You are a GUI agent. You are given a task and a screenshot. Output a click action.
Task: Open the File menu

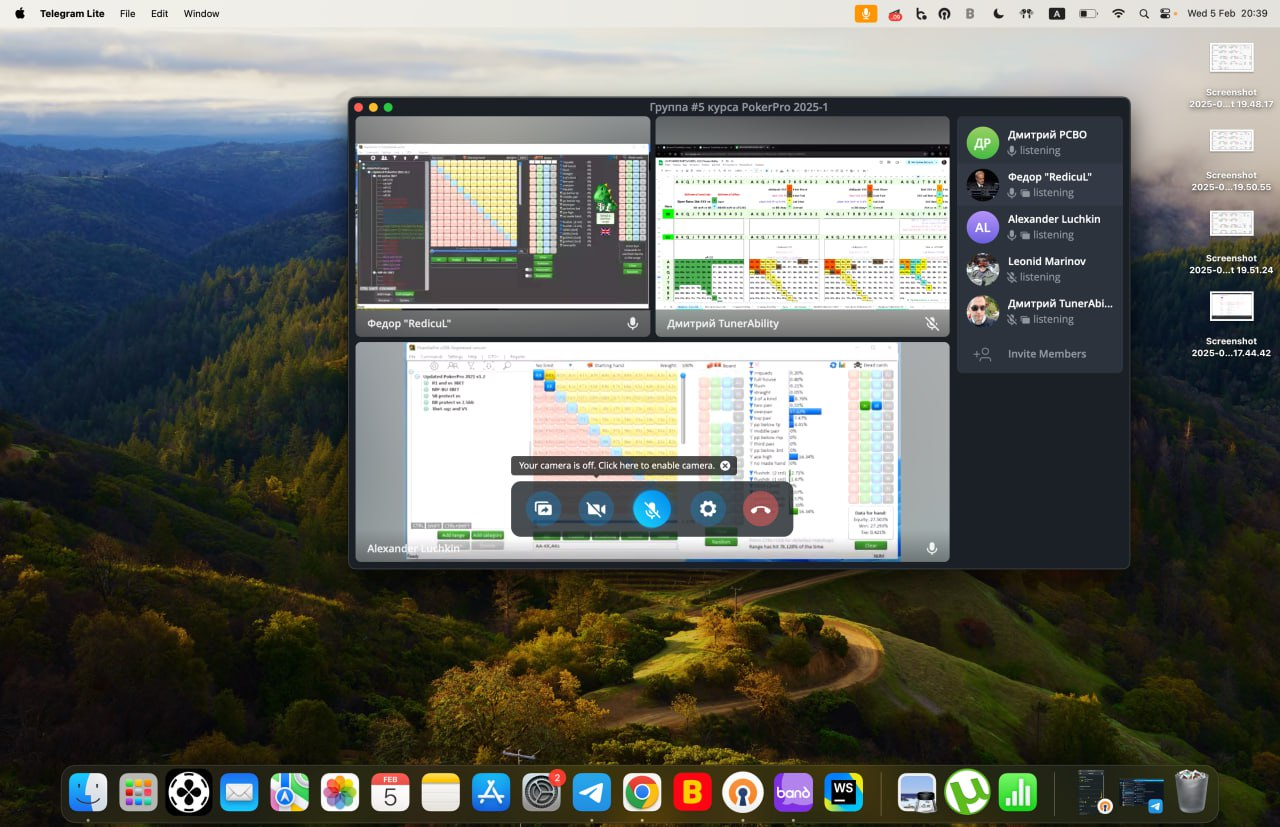click(127, 14)
